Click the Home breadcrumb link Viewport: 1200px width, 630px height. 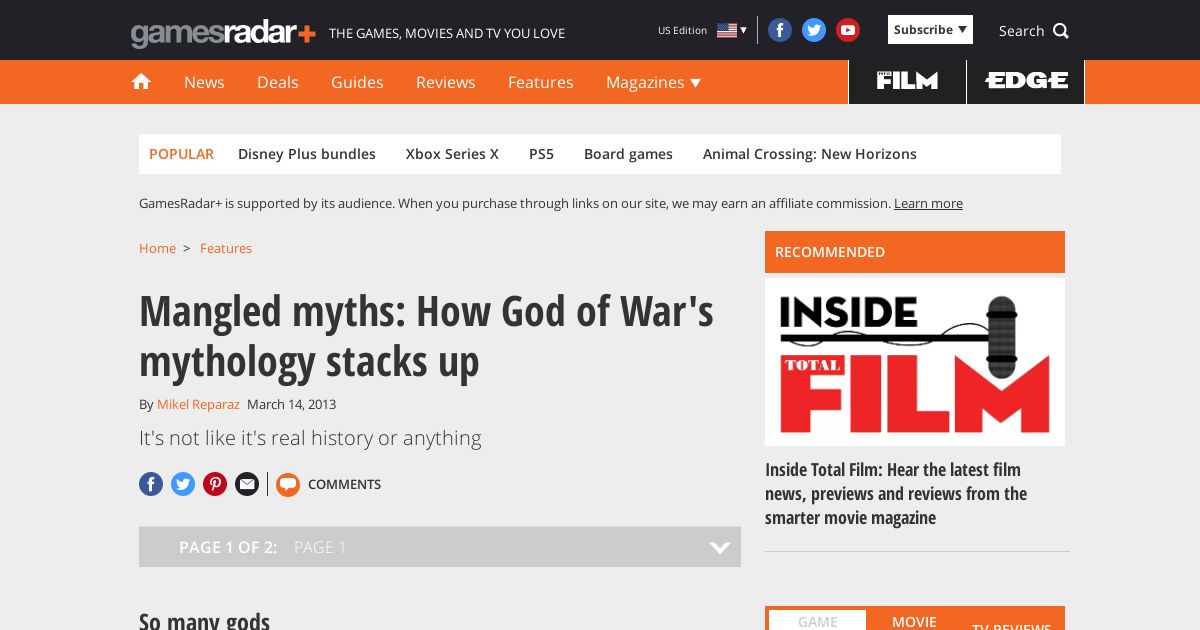[x=157, y=248]
